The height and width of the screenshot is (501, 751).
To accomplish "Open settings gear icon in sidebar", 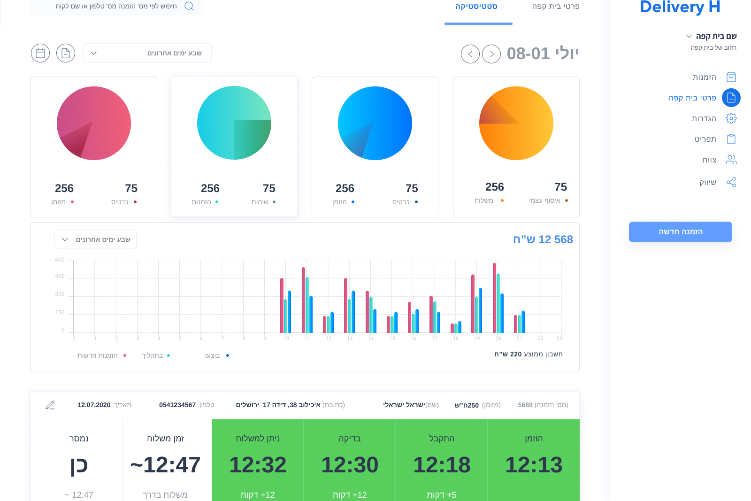I will tap(731, 118).
